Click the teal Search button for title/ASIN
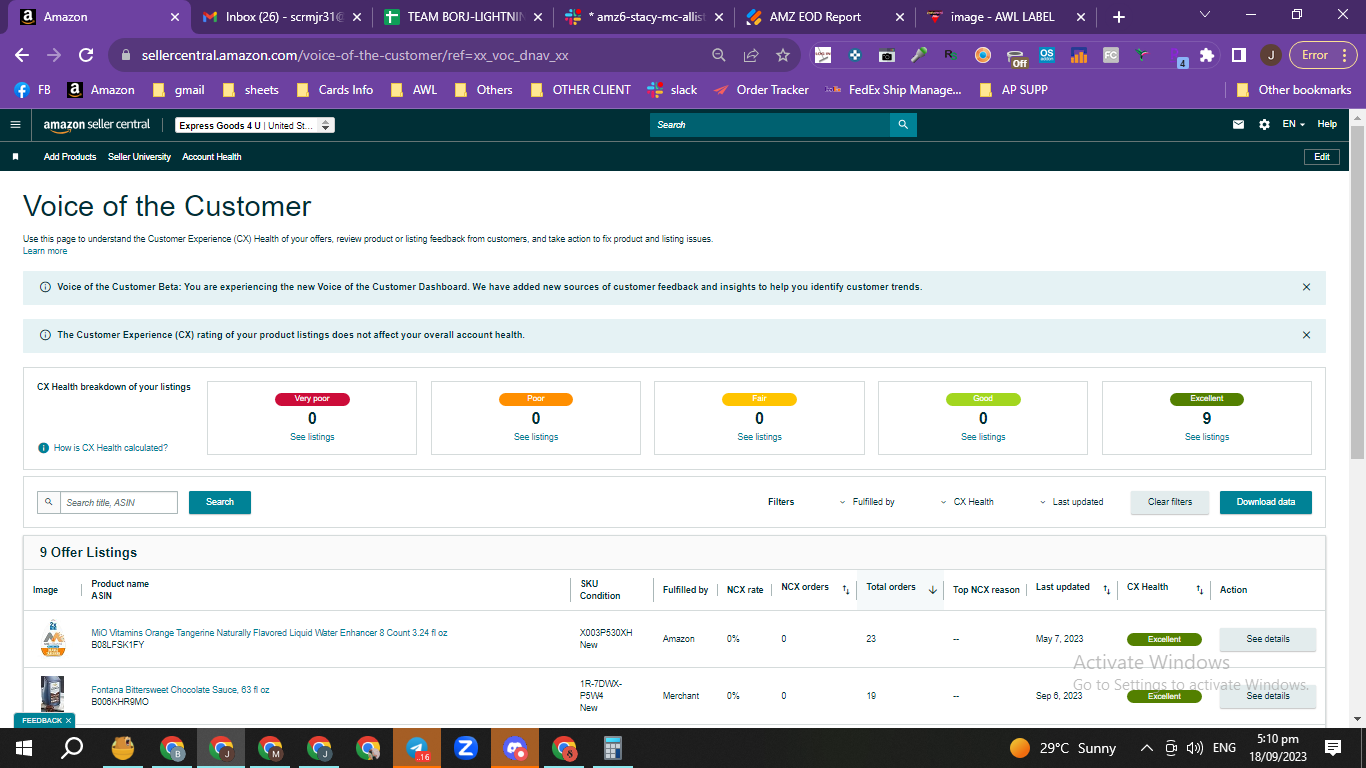The height and width of the screenshot is (768, 1366). click(x=220, y=502)
